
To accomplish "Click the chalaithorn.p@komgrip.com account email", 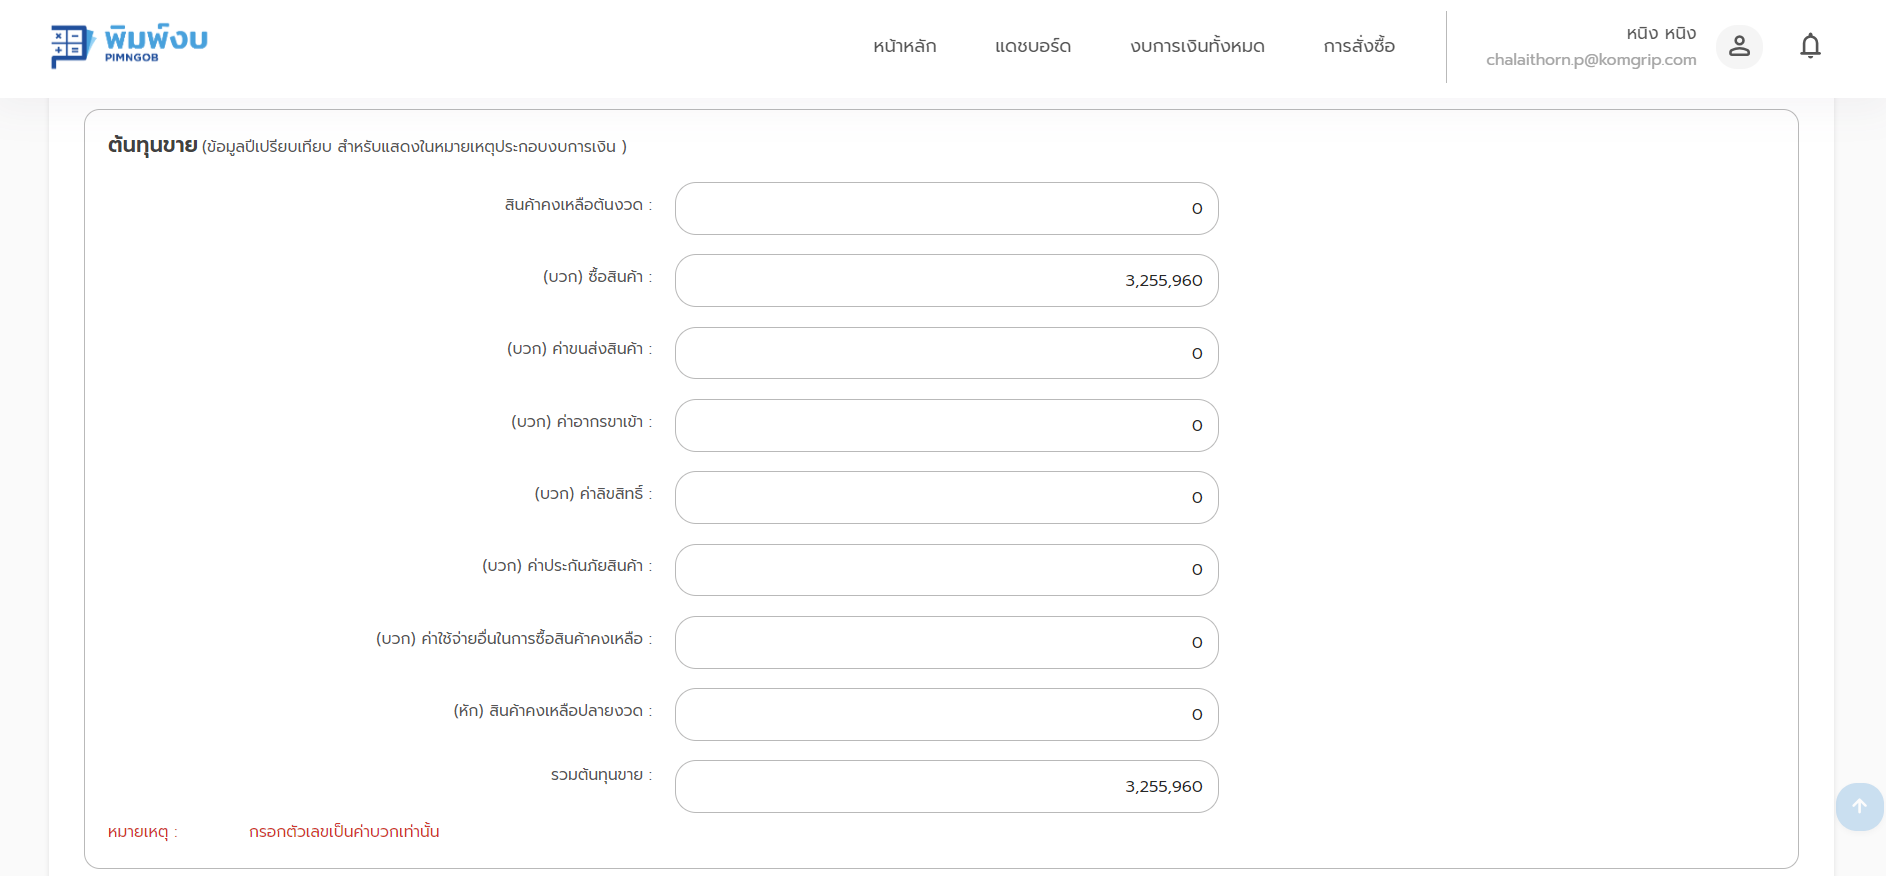I will point(1590,60).
